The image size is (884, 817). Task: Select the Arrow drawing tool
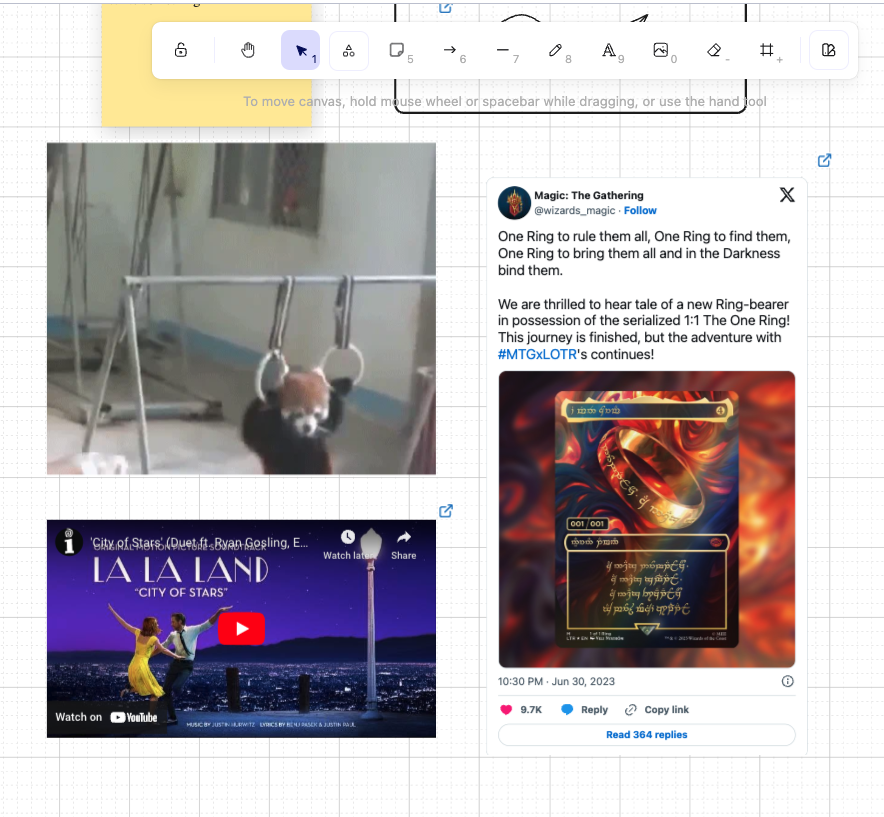pos(450,50)
